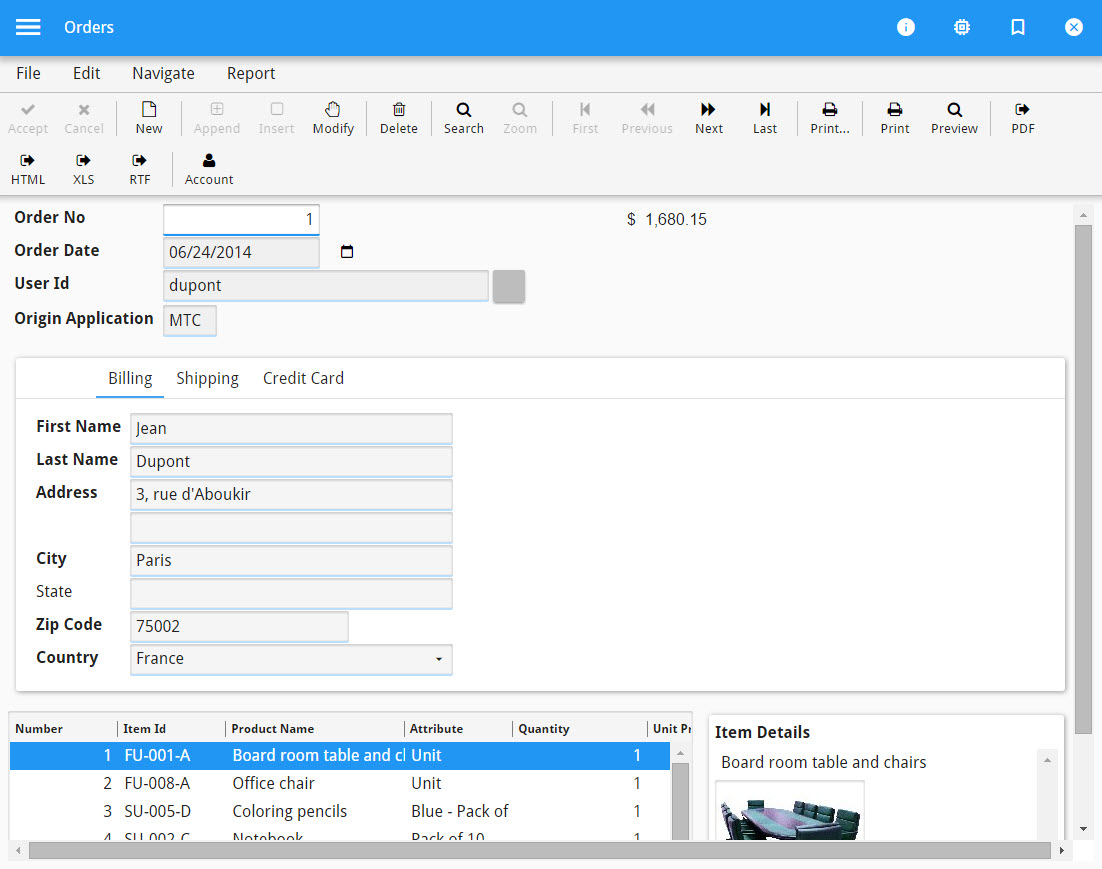Open the Account tool
This screenshot has width=1102, height=869.
pyautogui.click(x=208, y=168)
